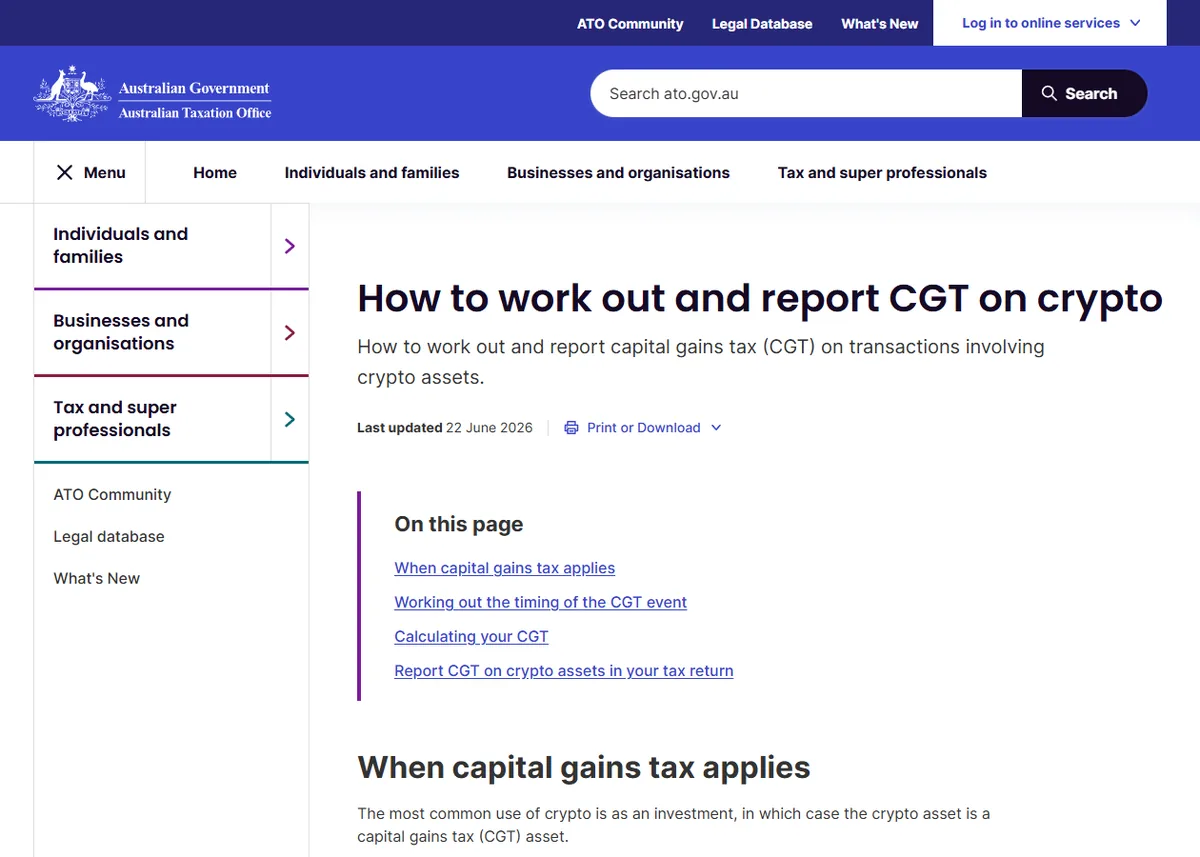Open the Log in to online services dropdown
Image resolution: width=1200 pixels, height=857 pixels.
pyautogui.click(x=1050, y=23)
